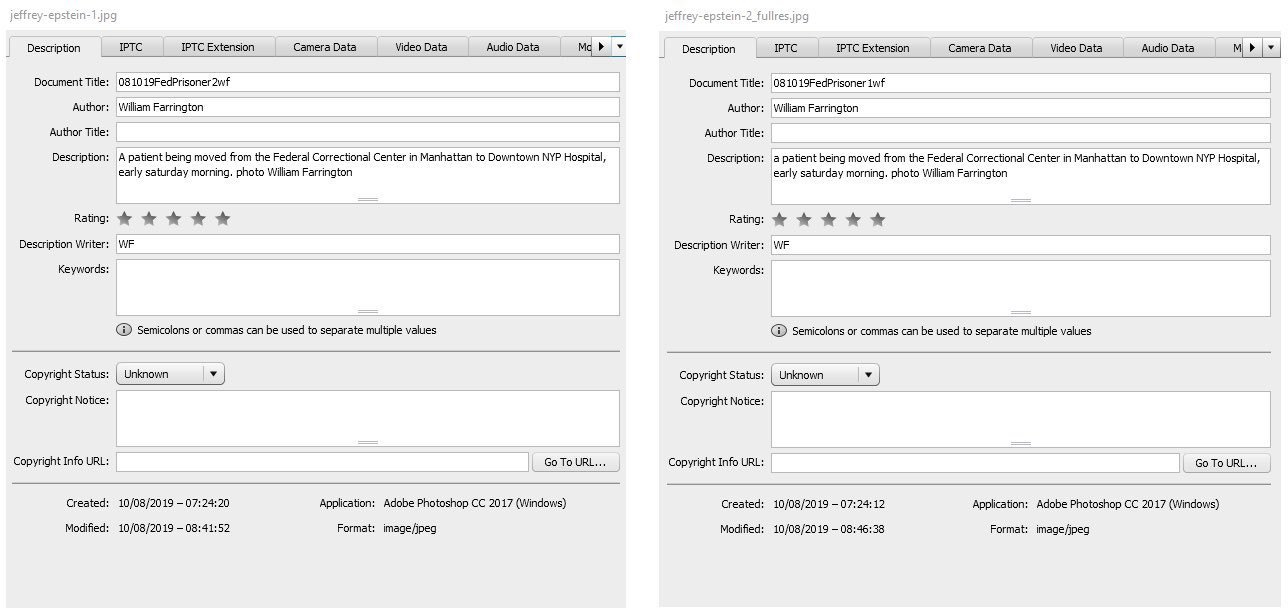The image size is (1288, 608).
Task: Open tab list dropdown in right panel
Action: [1272, 47]
